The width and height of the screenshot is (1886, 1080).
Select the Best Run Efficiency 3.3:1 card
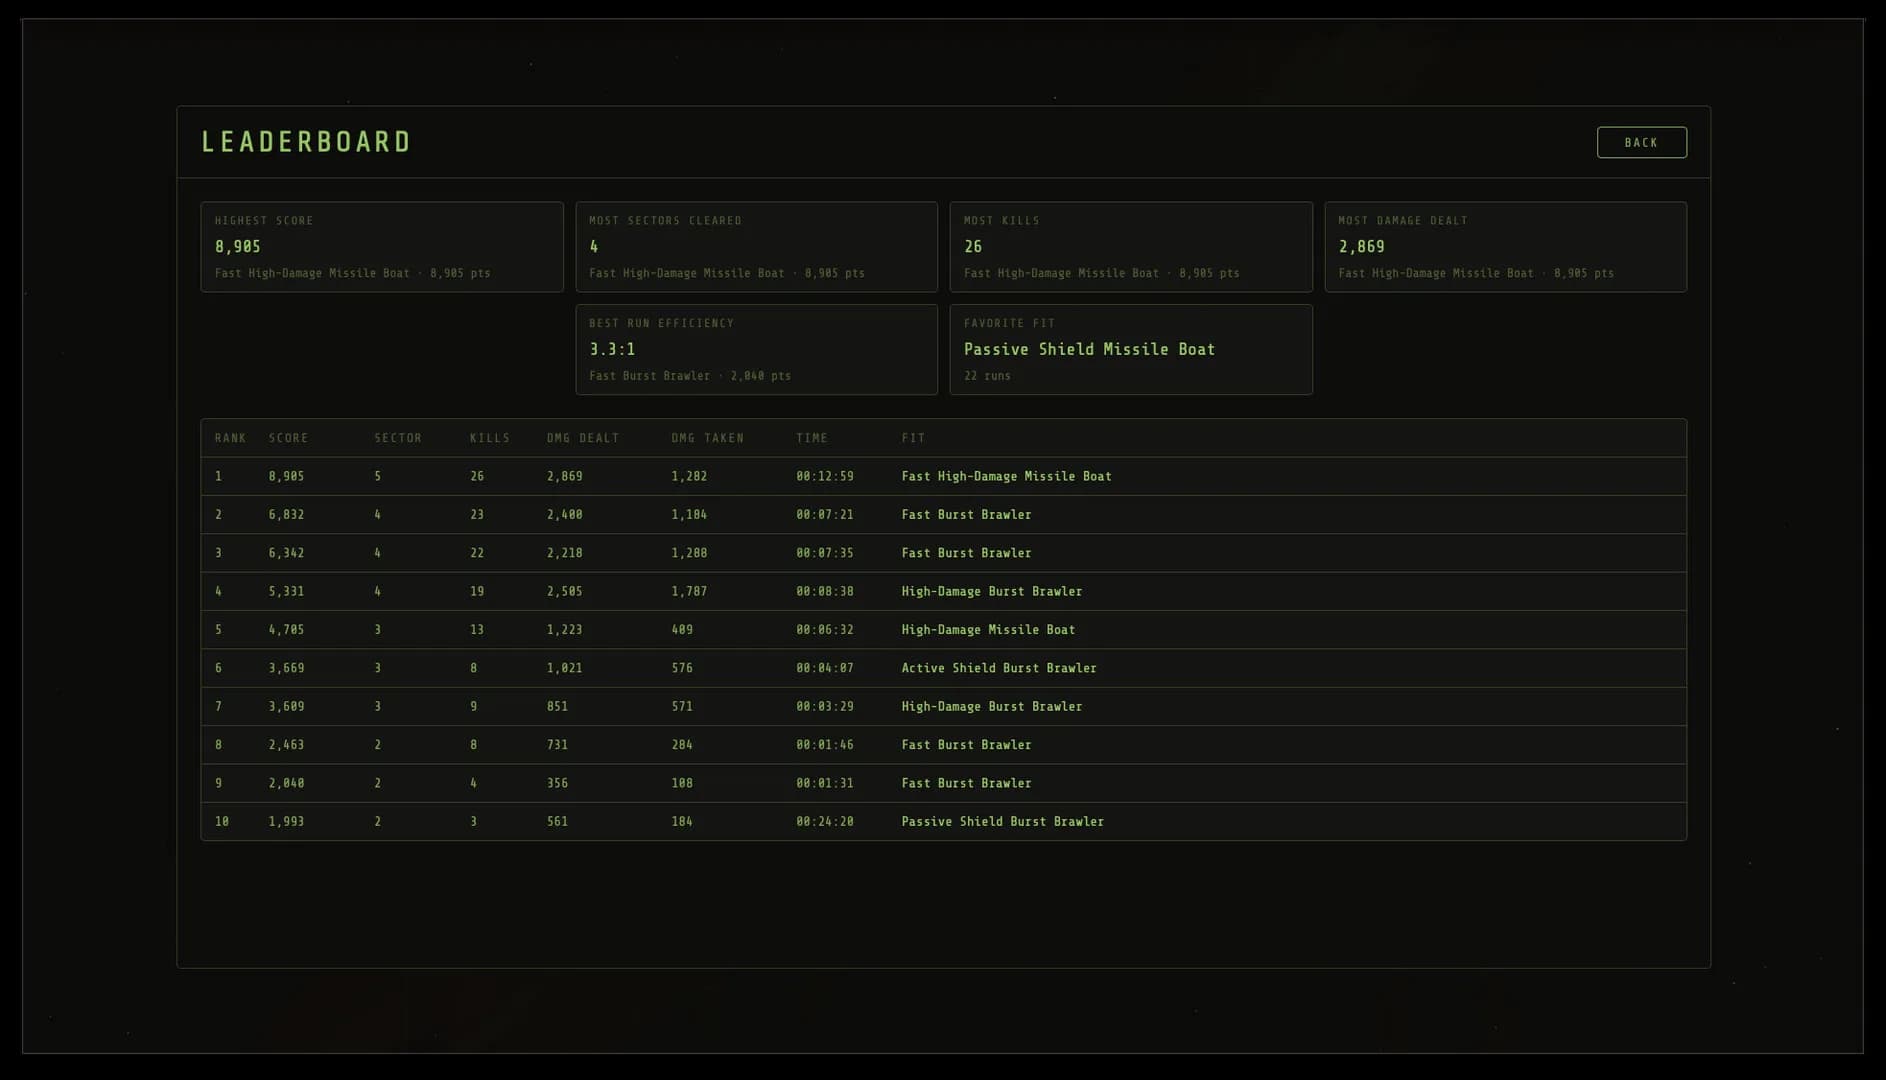point(756,349)
